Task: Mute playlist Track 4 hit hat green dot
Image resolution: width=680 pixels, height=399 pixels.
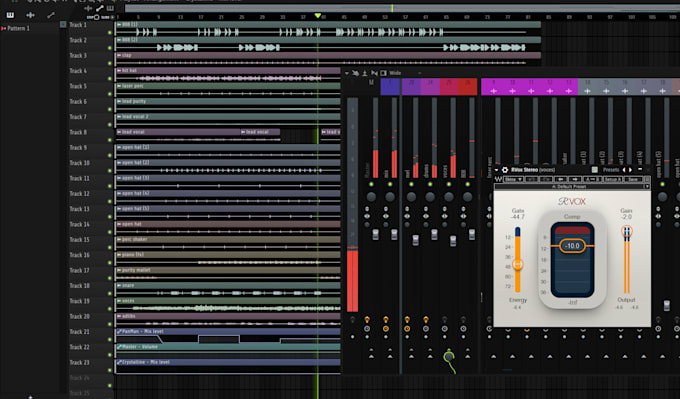Action: pyautogui.click(x=110, y=78)
